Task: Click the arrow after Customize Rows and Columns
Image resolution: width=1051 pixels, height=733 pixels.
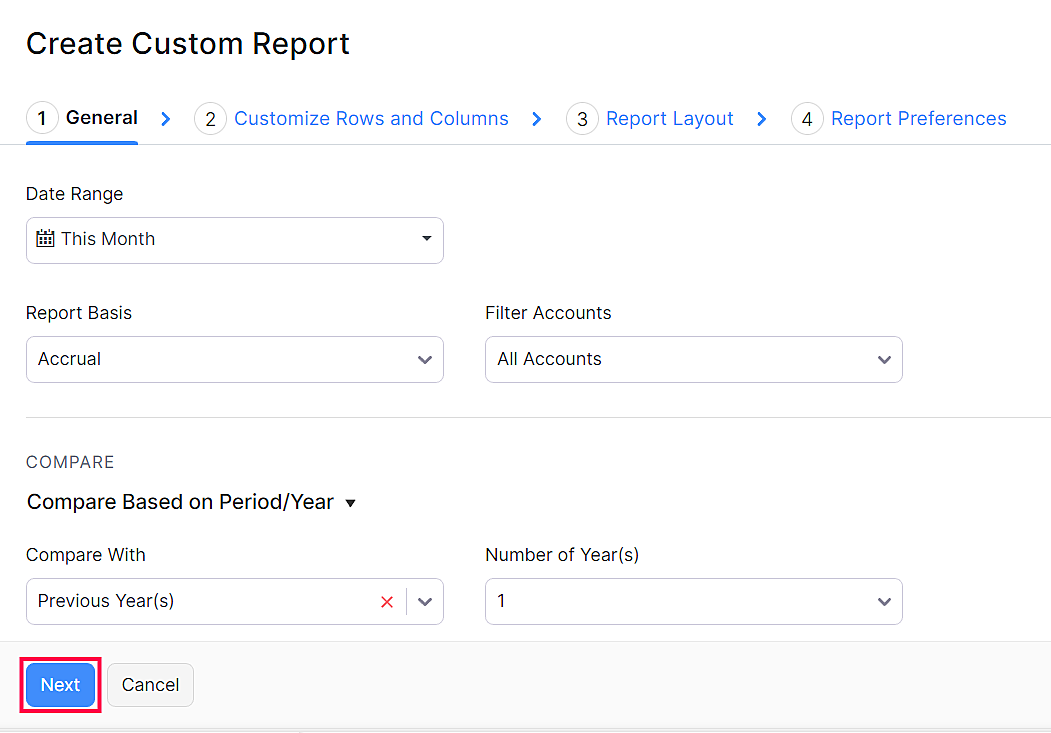Action: click(x=537, y=119)
